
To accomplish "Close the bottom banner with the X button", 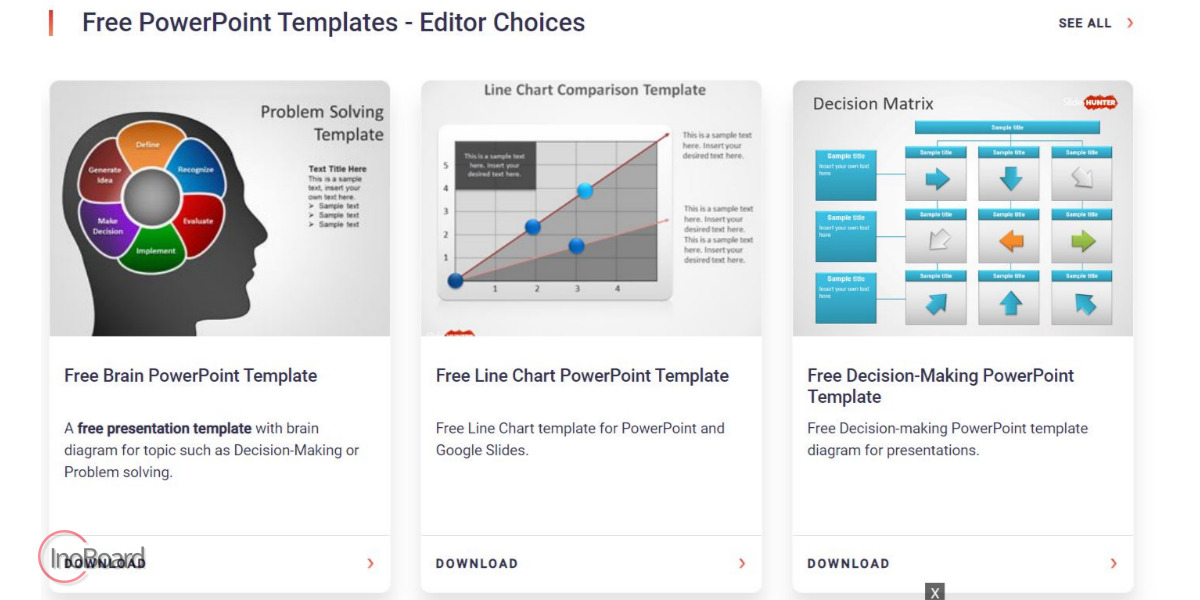I will [935, 592].
